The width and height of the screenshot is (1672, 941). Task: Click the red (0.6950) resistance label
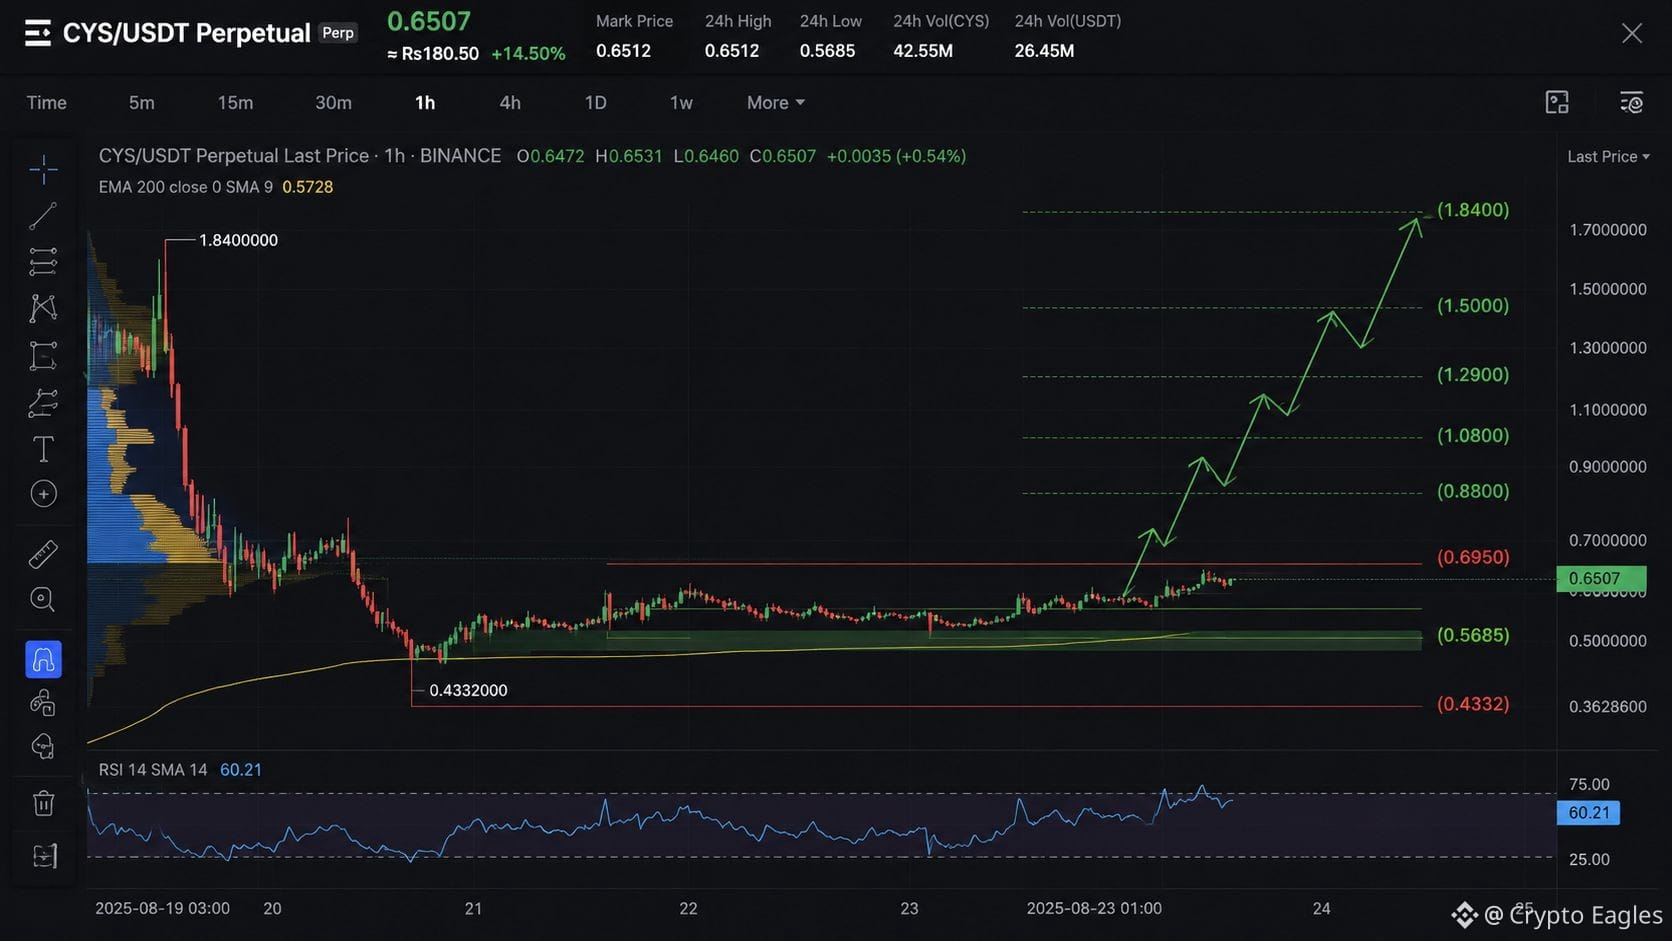click(x=1473, y=557)
